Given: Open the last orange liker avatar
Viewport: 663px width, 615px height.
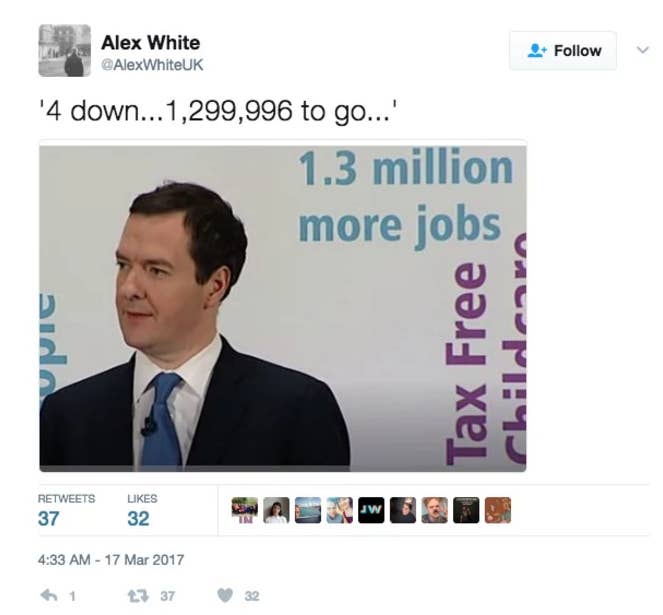Looking at the screenshot, I should coord(498,510).
